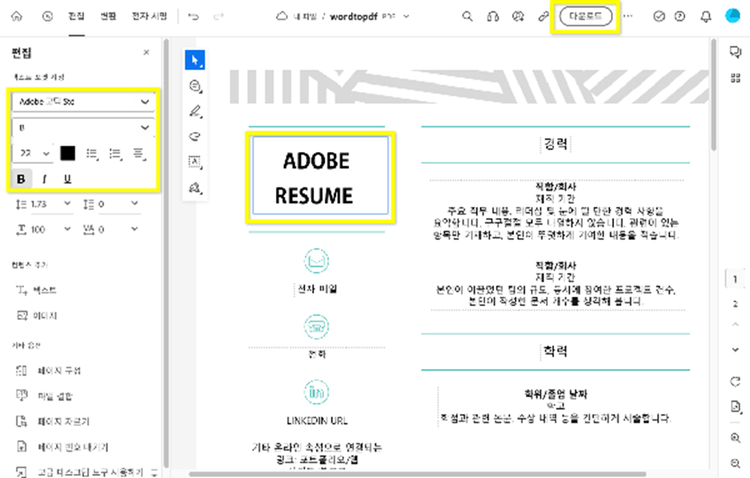750x478 pixels.
Task: Zoom in on the document
Action: [735, 438]
